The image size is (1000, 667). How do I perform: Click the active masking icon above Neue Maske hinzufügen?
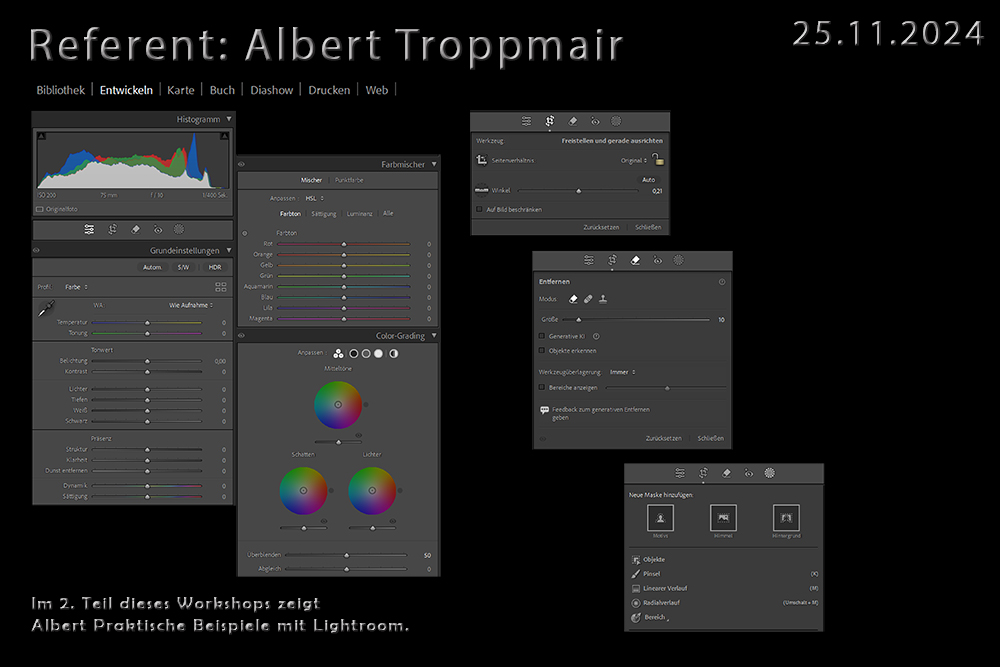[x=770, y=473]
